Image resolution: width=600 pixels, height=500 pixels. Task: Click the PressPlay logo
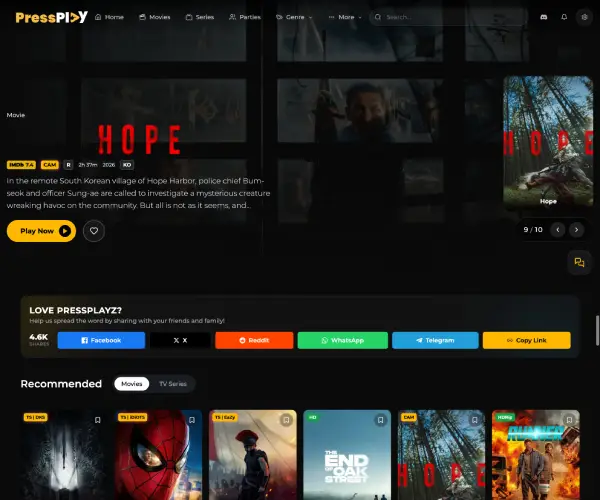point(52,17)
